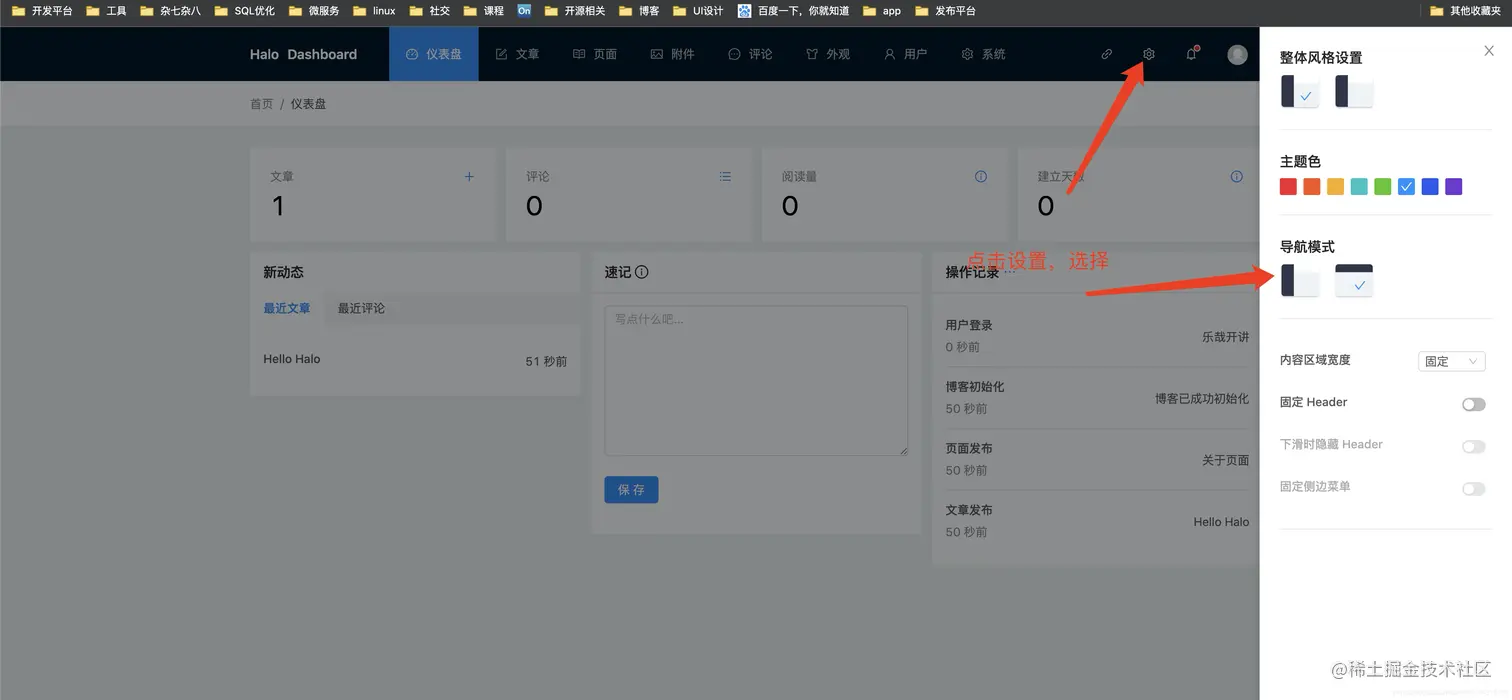Toggle 固定侧边菜单 switch
Screen dimensions: 1512x700
coord(1474,488)
